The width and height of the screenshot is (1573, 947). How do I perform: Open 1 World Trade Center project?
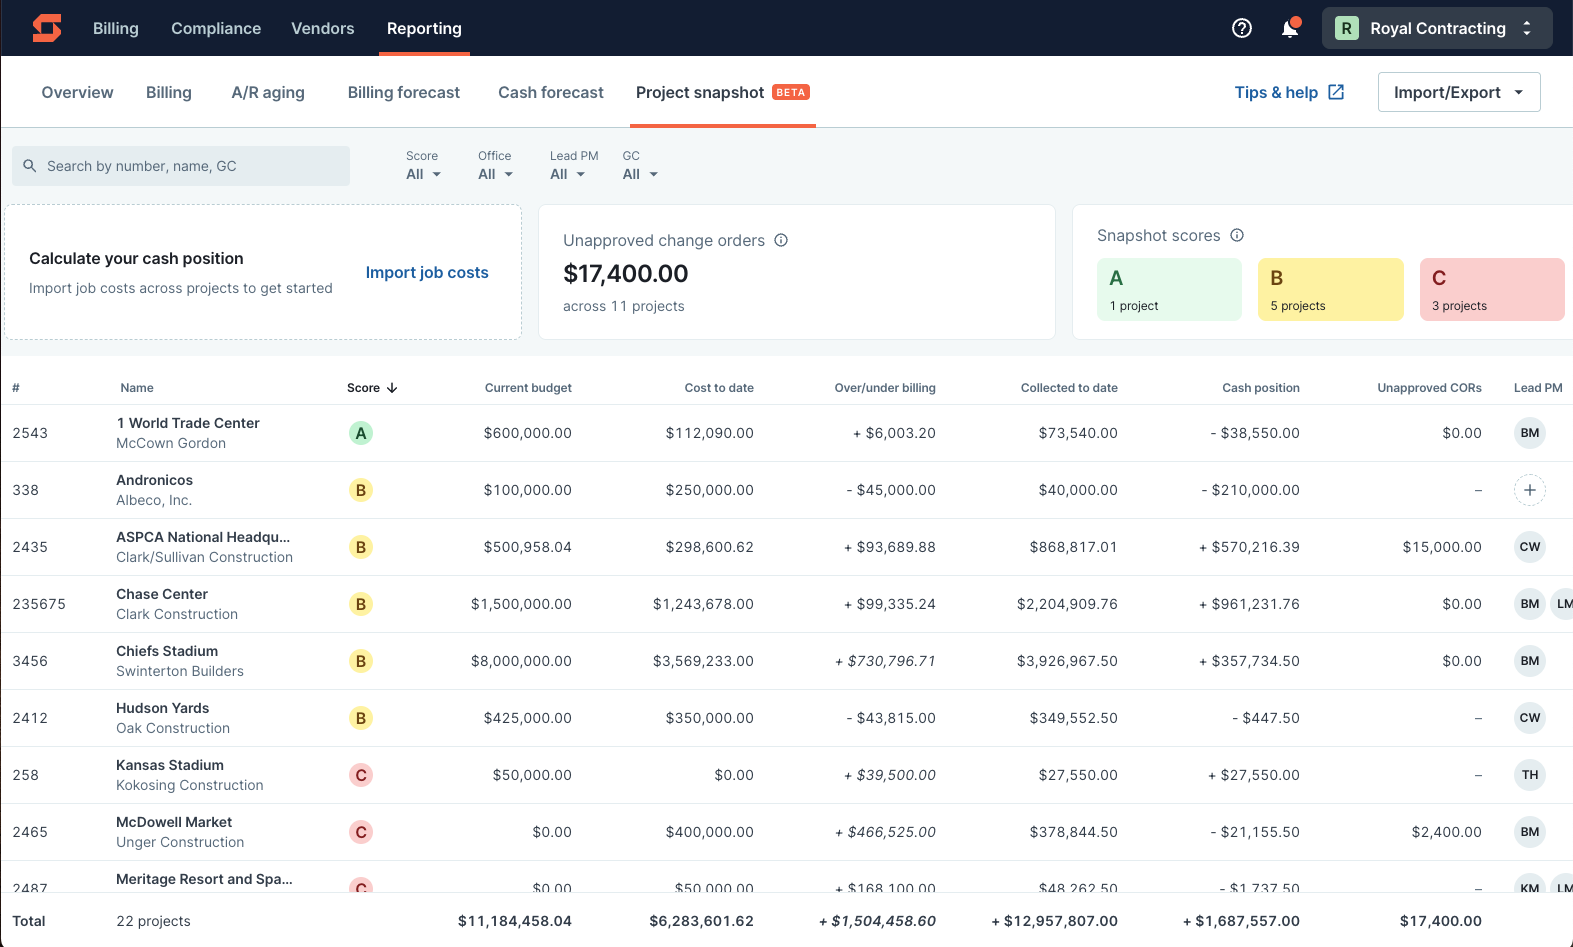(188, 423)
